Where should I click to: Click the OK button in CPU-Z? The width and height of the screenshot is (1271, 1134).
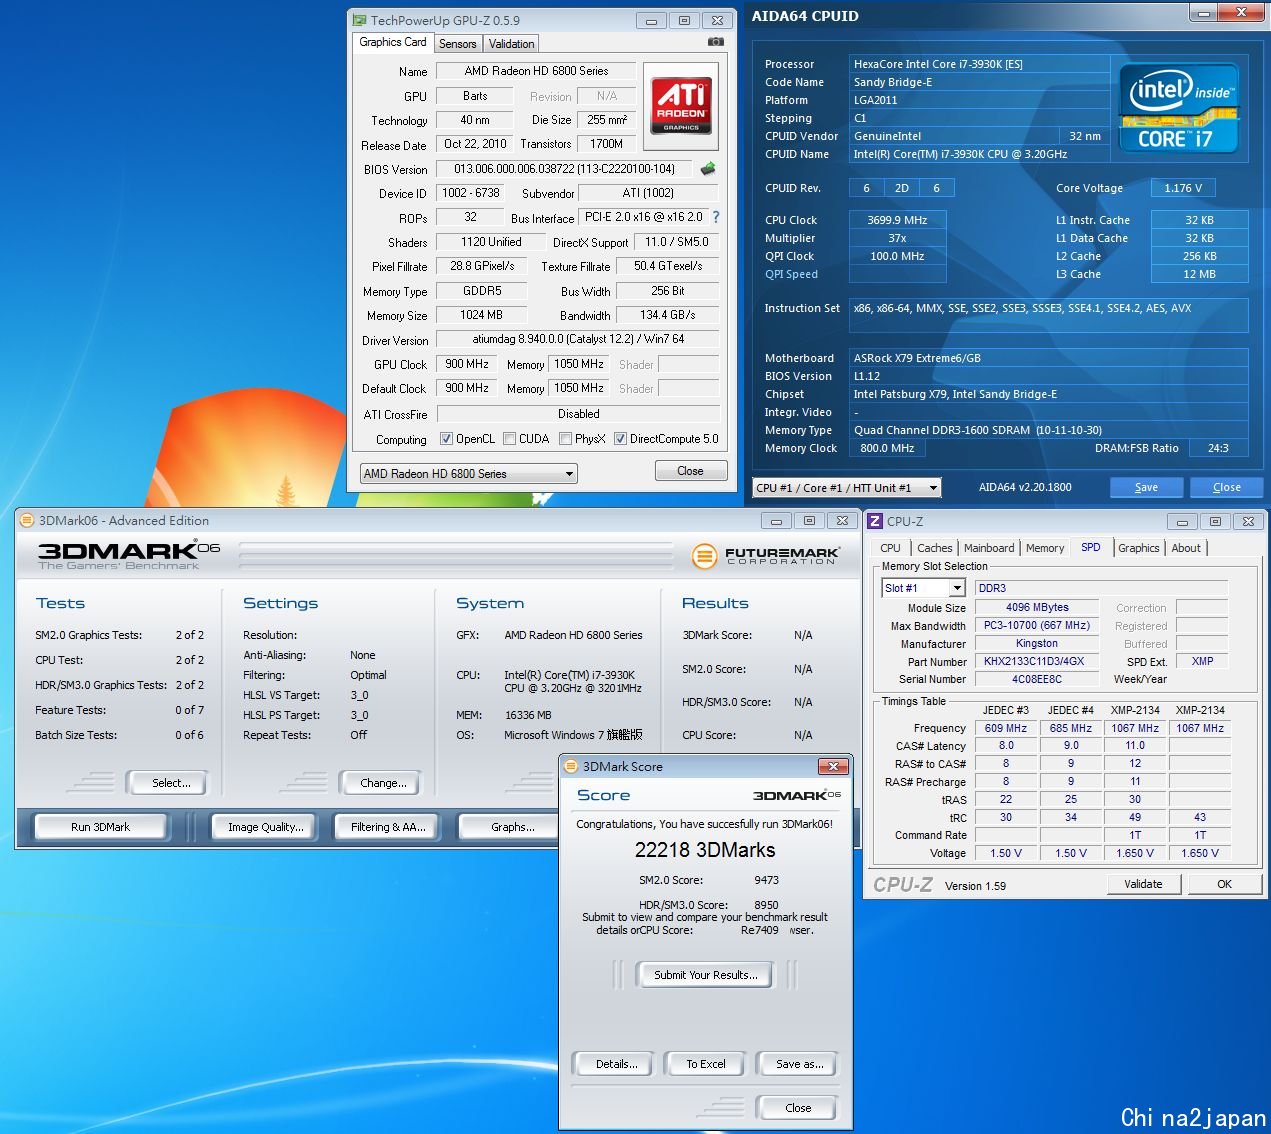(x=1224, y=884)
